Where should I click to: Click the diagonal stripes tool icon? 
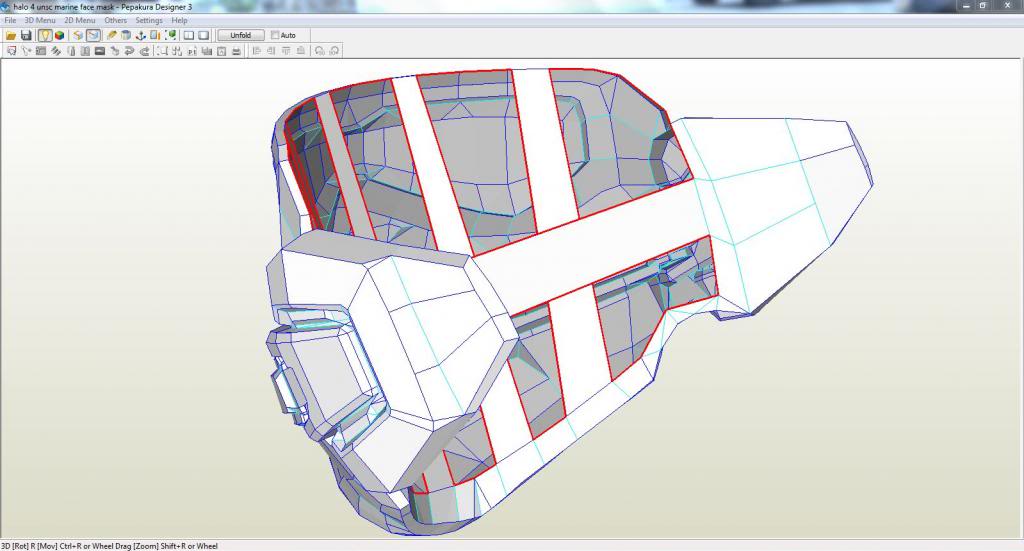pos(56,51)
